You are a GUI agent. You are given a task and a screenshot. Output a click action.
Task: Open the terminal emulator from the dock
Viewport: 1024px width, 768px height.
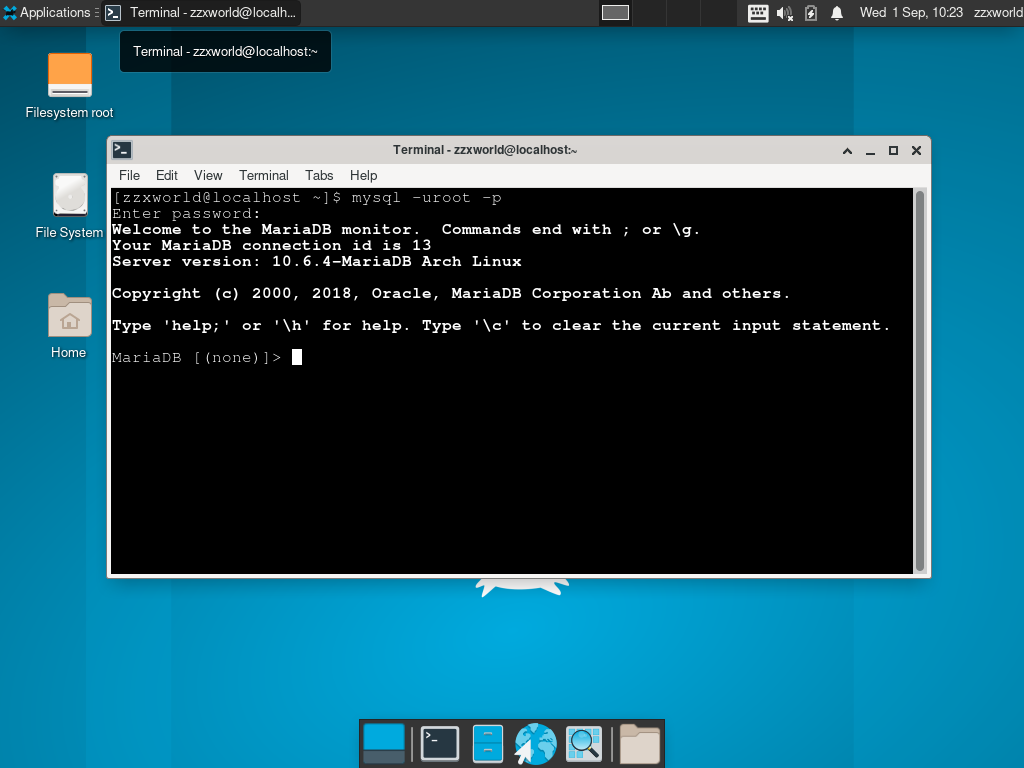coord(440,743)
